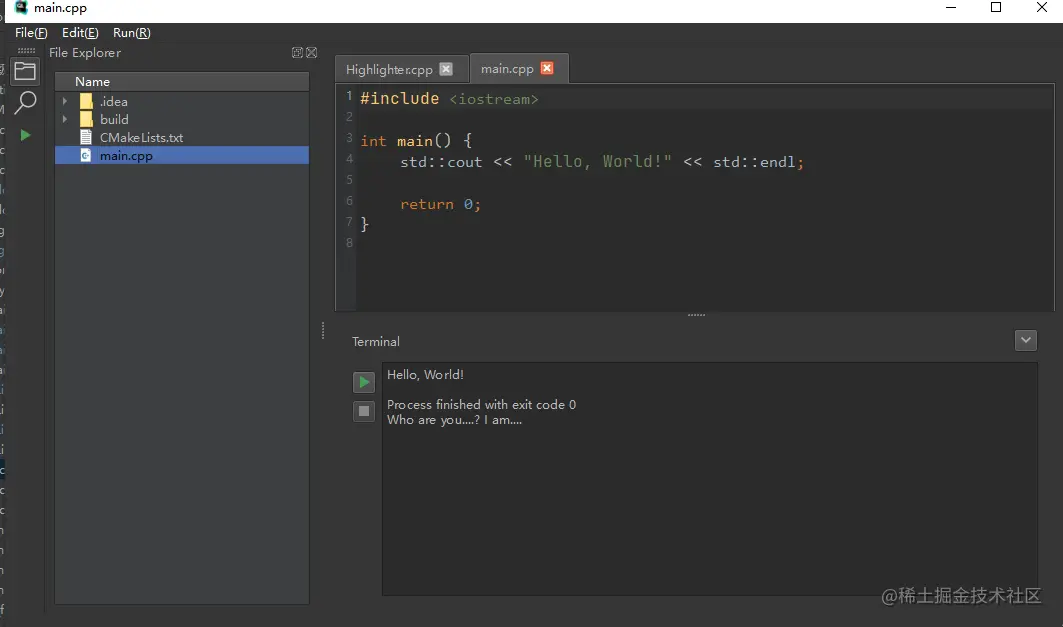Click the "Hello, World!" string literal
The image size is (1063, 627).
tap(597, 162)
